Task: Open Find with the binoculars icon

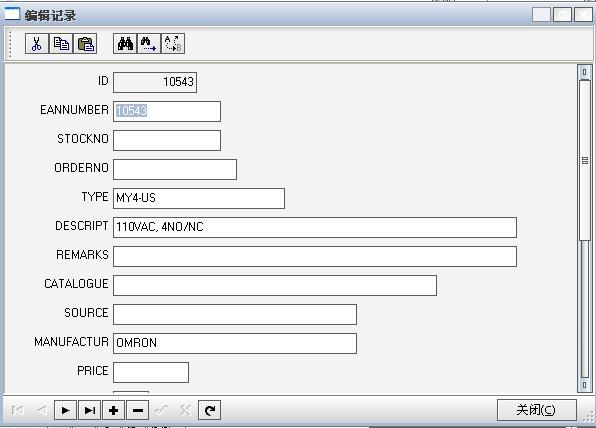Action: [x=125, y=44]
